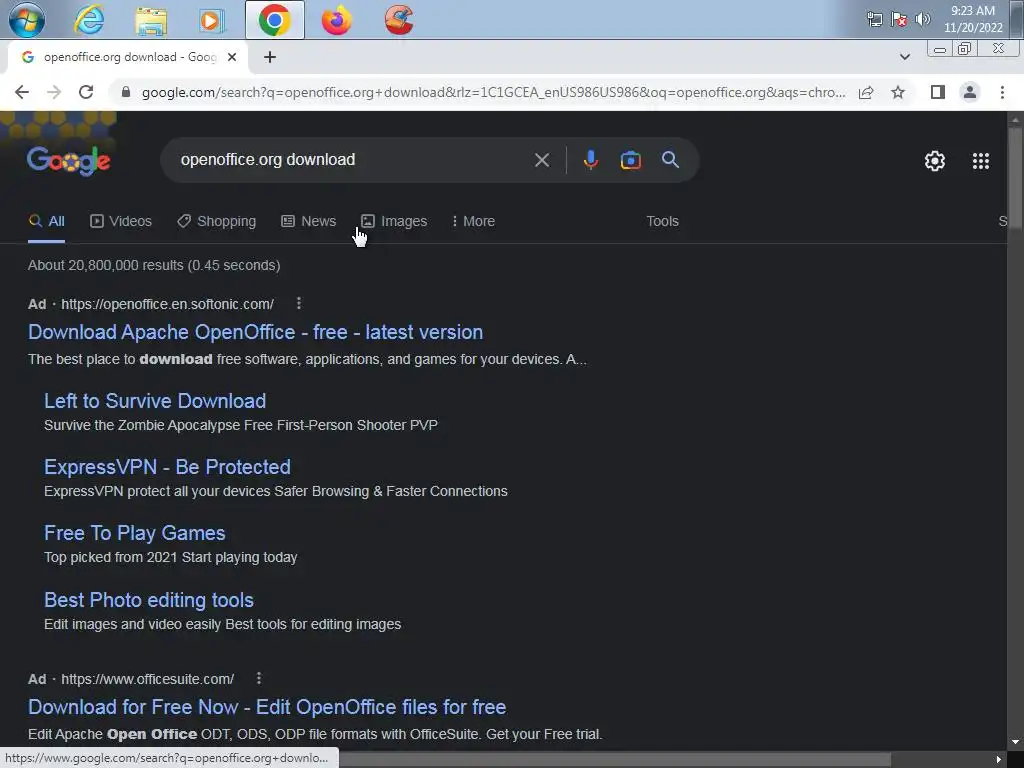
Task: Open Chrome's three-dot menu
Action: pos(1002,92)
